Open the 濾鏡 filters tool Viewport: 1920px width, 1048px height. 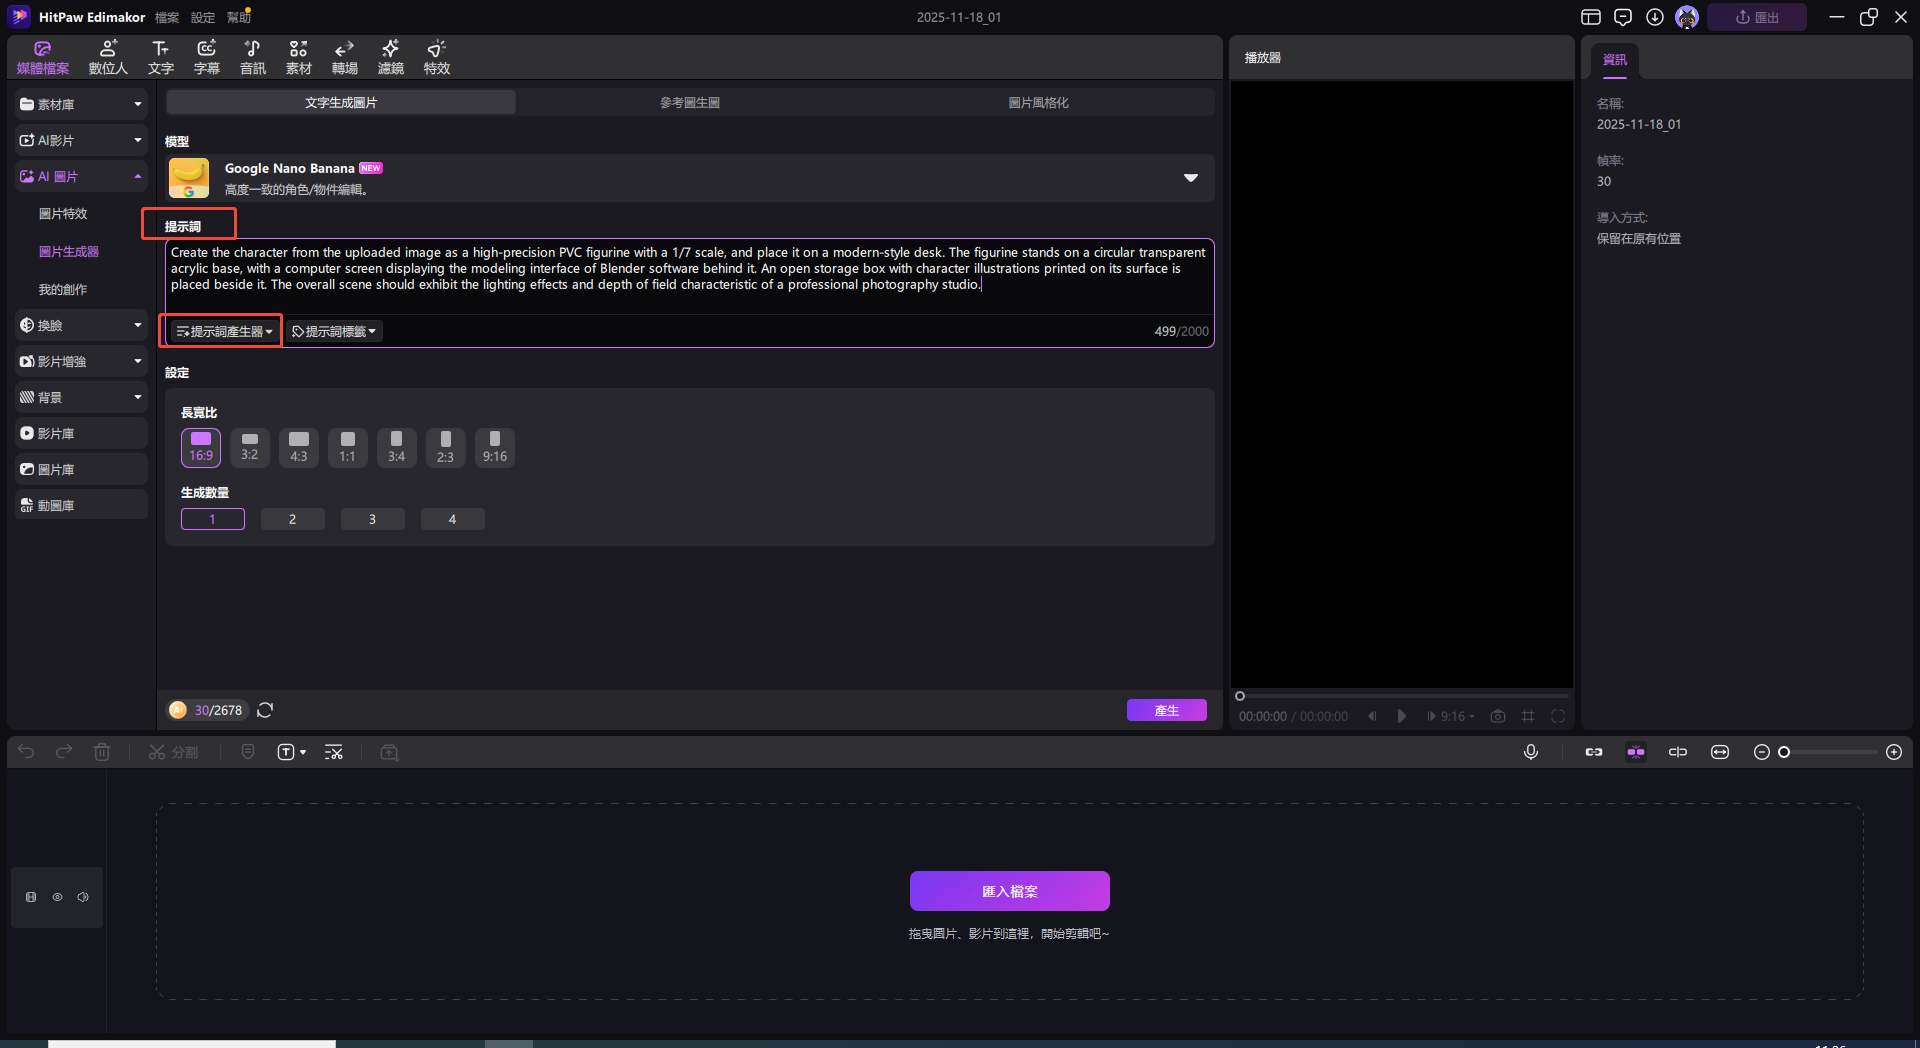pyautogui.click(x=390, y=57)
